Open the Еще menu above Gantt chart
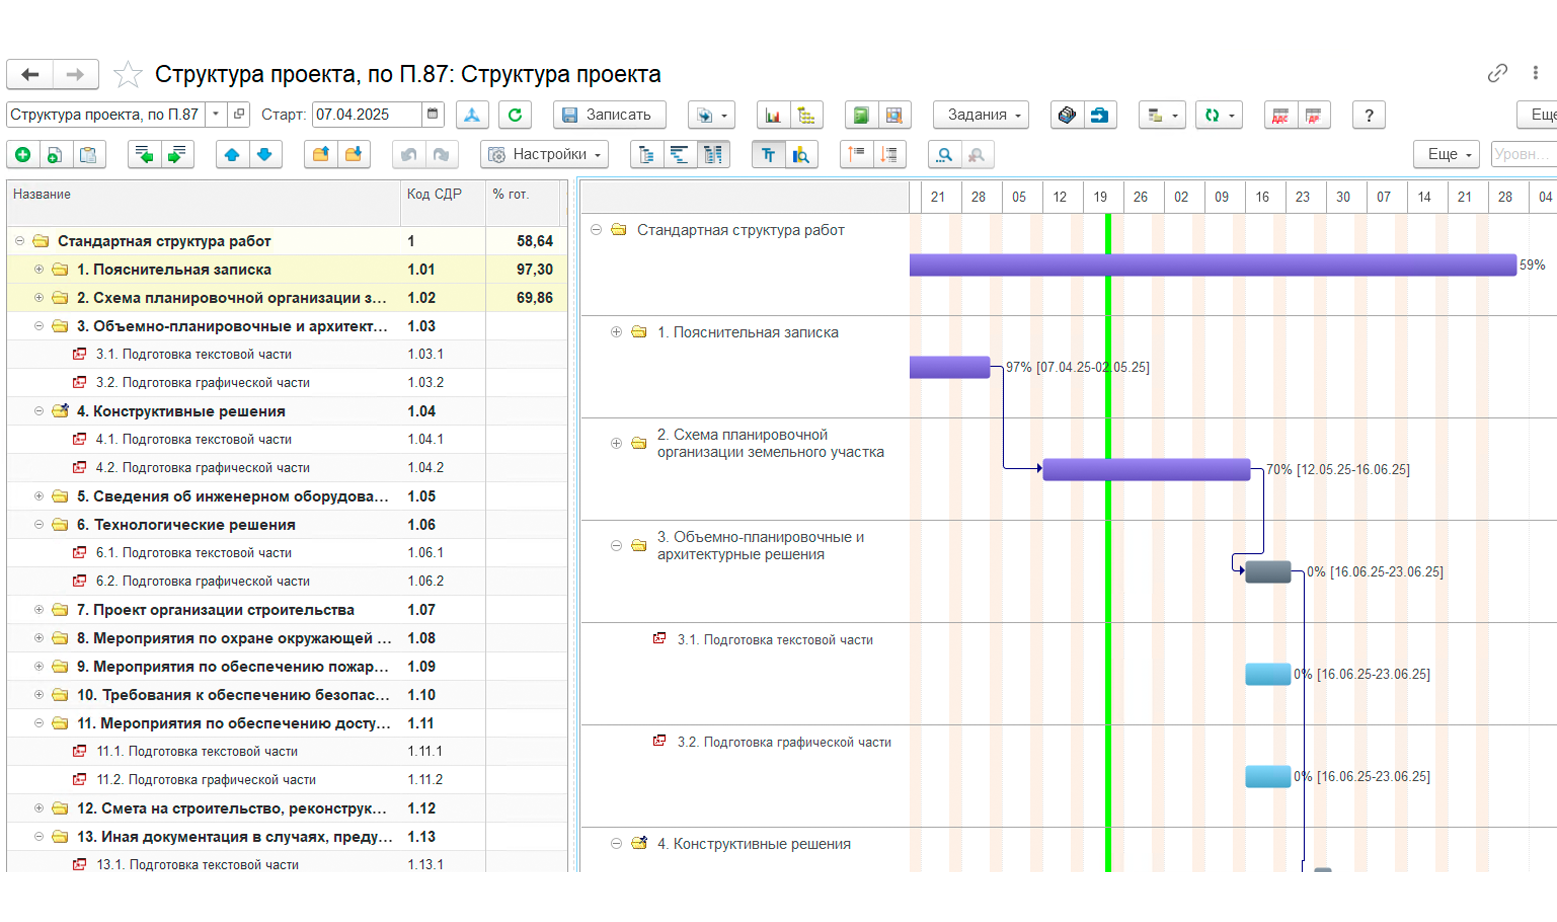This screenshot has height=922, width=1557. 1446,154
